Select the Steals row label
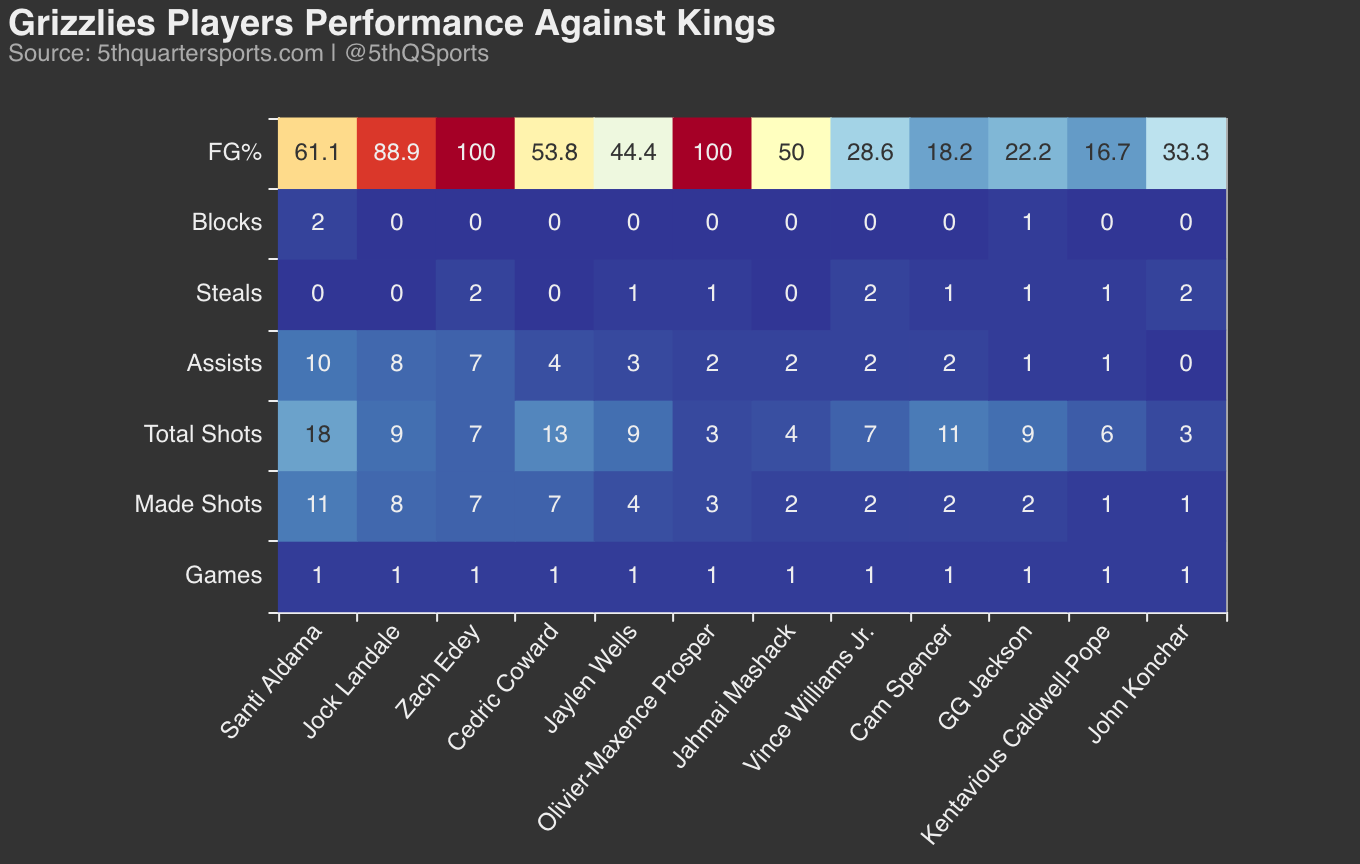Screen dimensions: 1360x864 pos(229,294)
